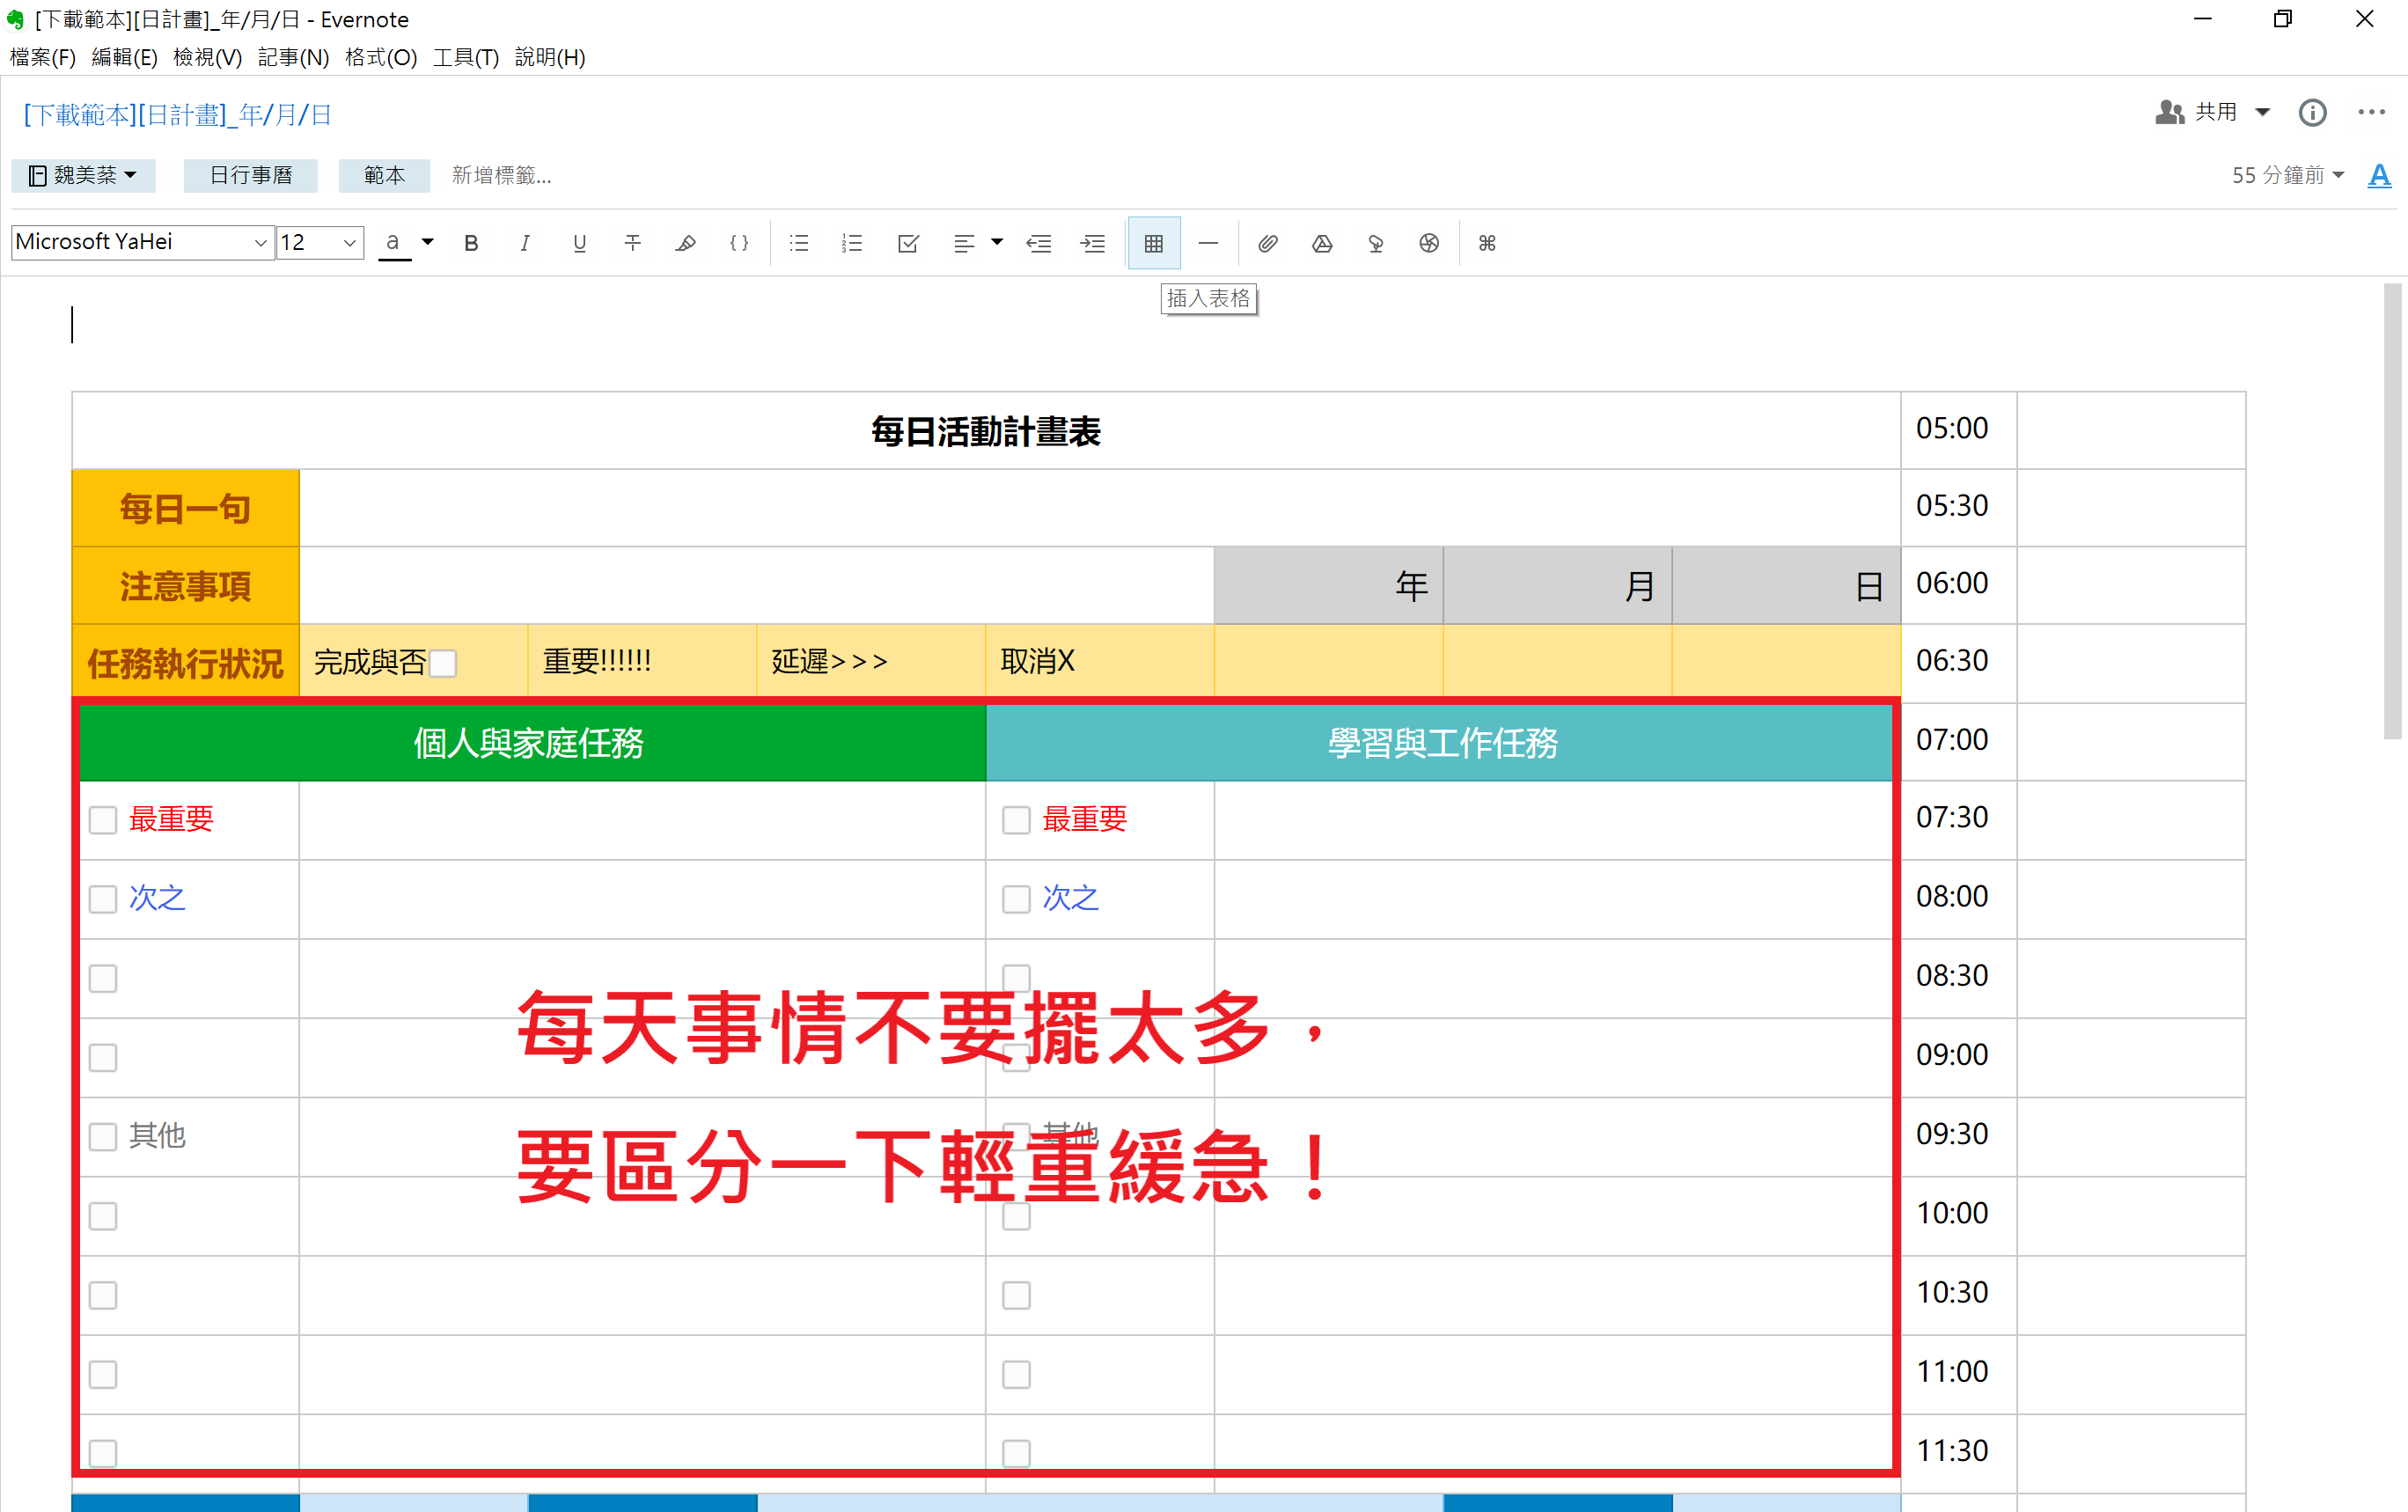Expand the font size 12 dropdown

pos(349,243)
